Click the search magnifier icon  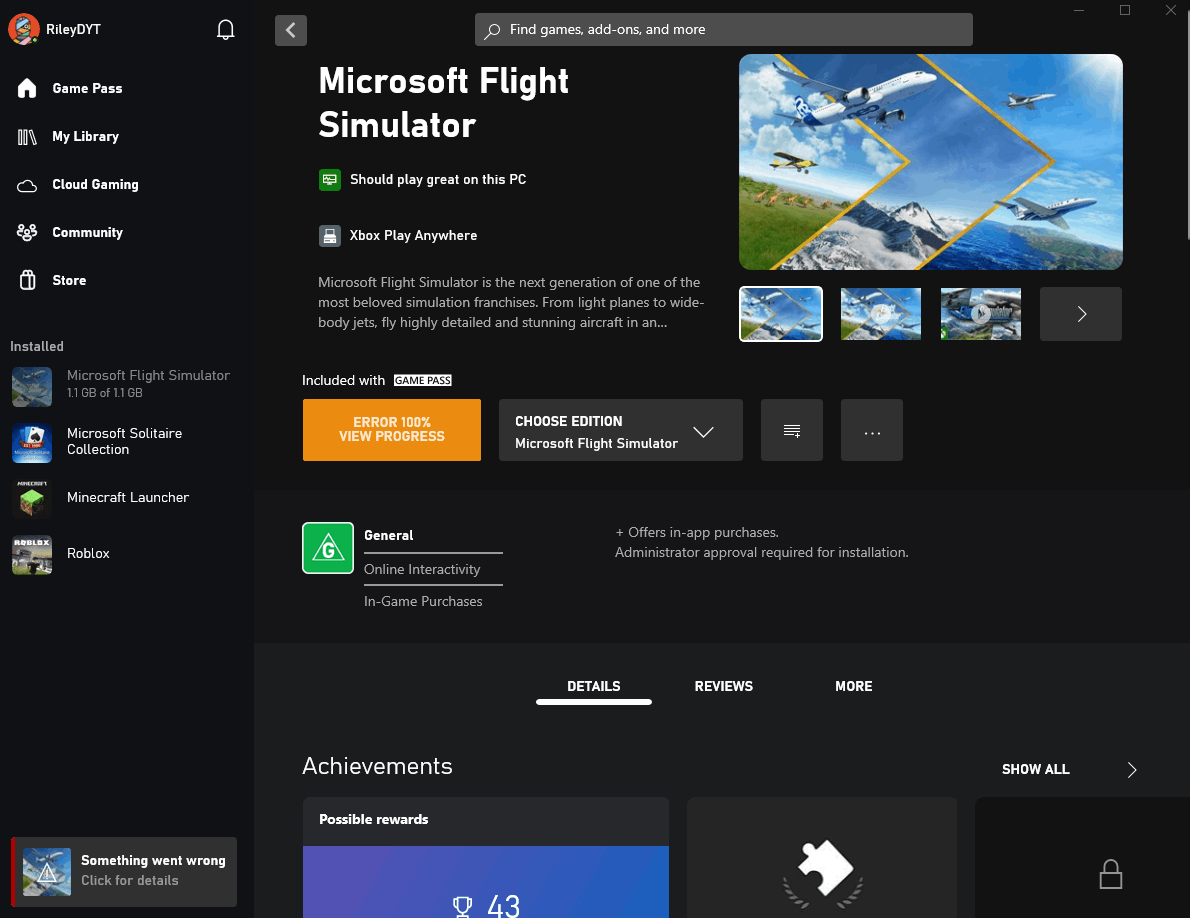click(493, 30)
